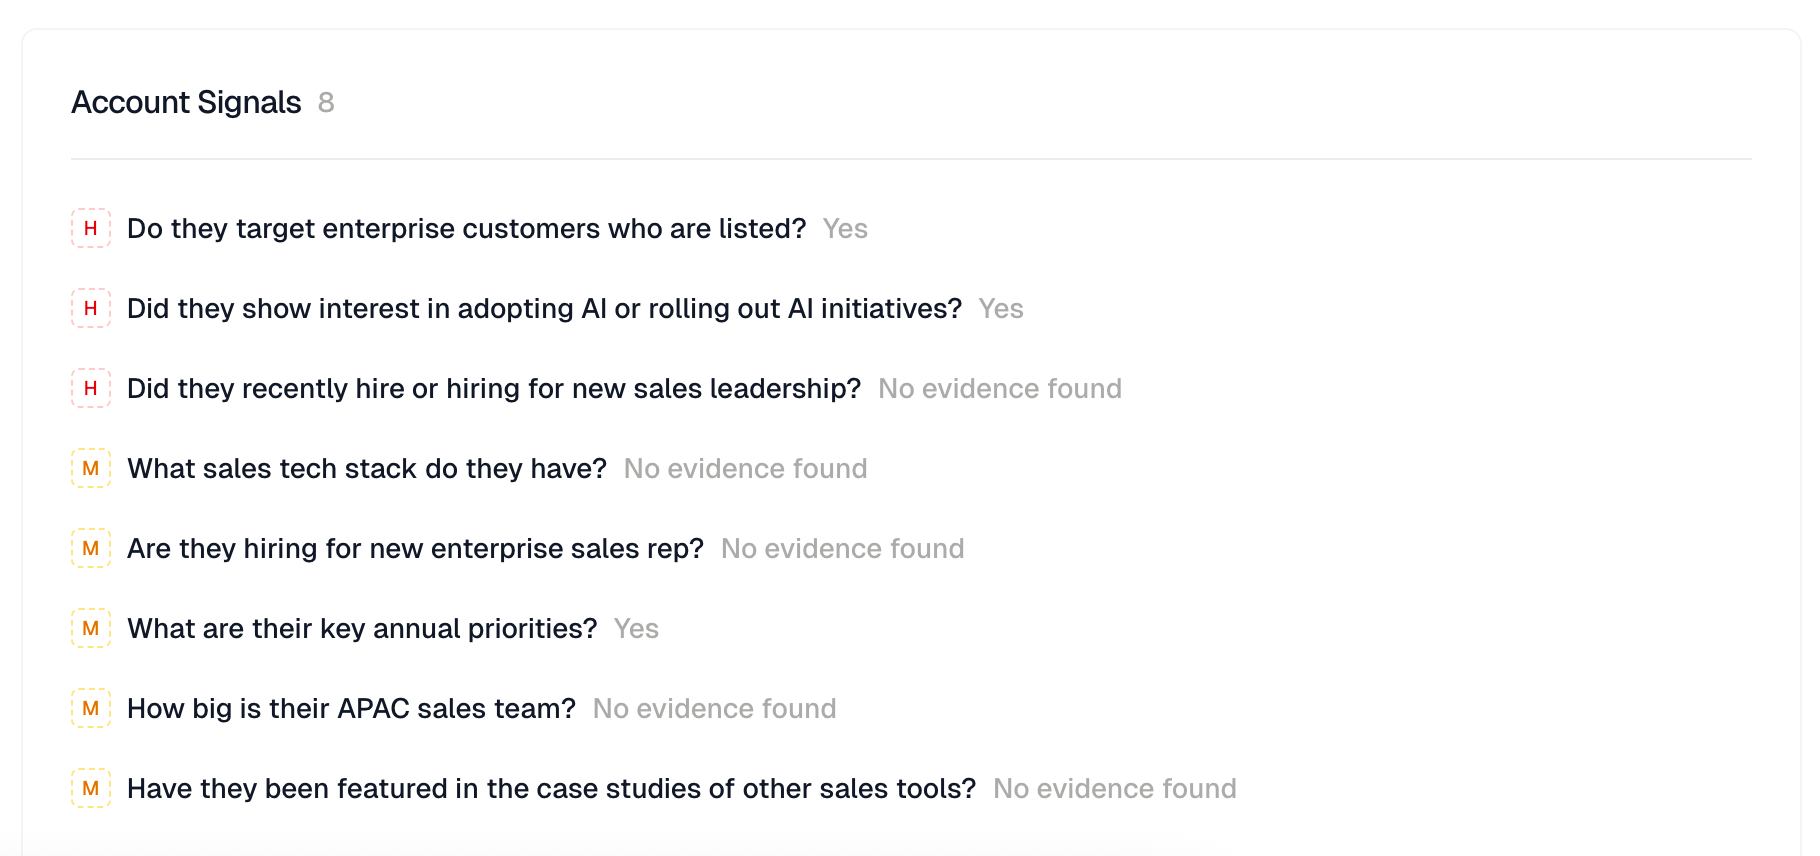
Task: Click the M badge beside APAC sales team question
Action: pyautogui.click(x=91, y=708)
